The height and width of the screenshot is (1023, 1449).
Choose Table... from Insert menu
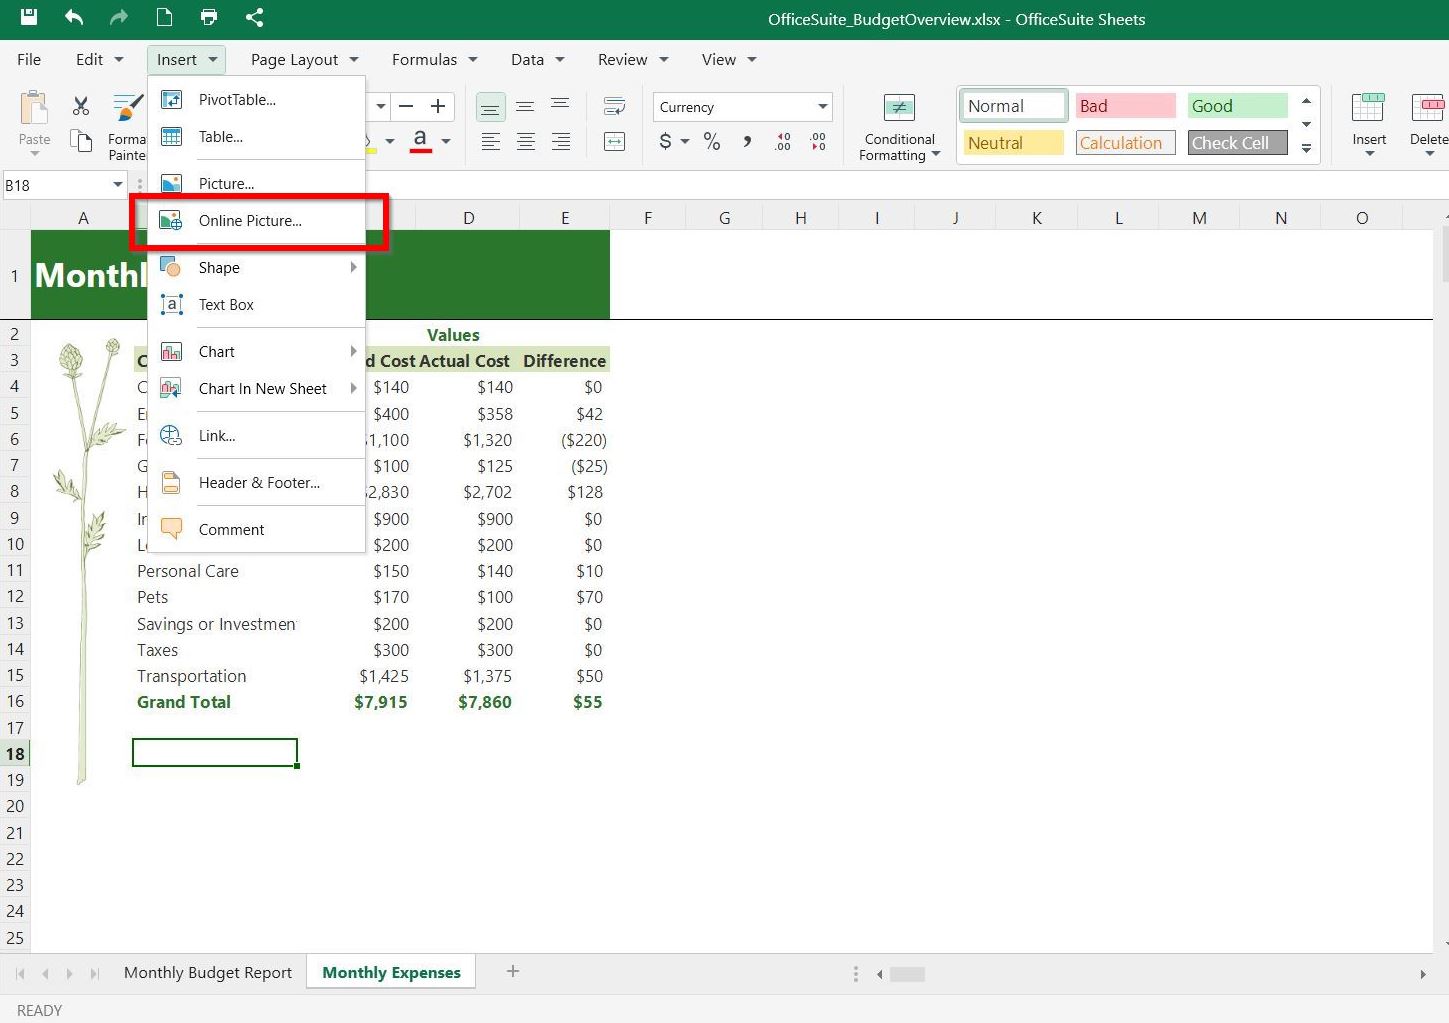pyautogui.click(x=256, y=136)
